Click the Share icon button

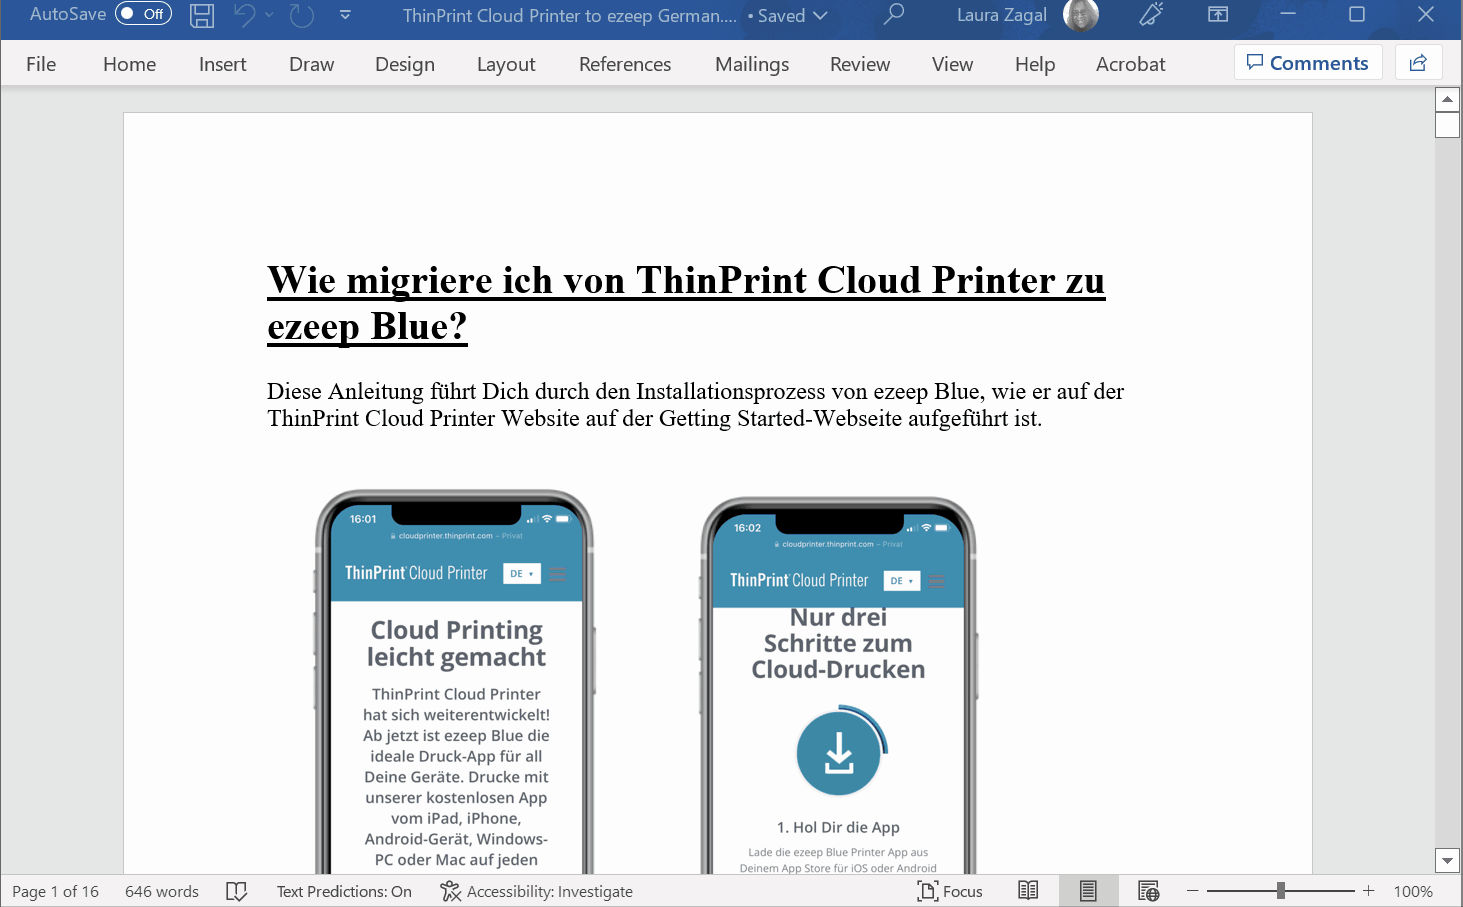(1418, 63)
